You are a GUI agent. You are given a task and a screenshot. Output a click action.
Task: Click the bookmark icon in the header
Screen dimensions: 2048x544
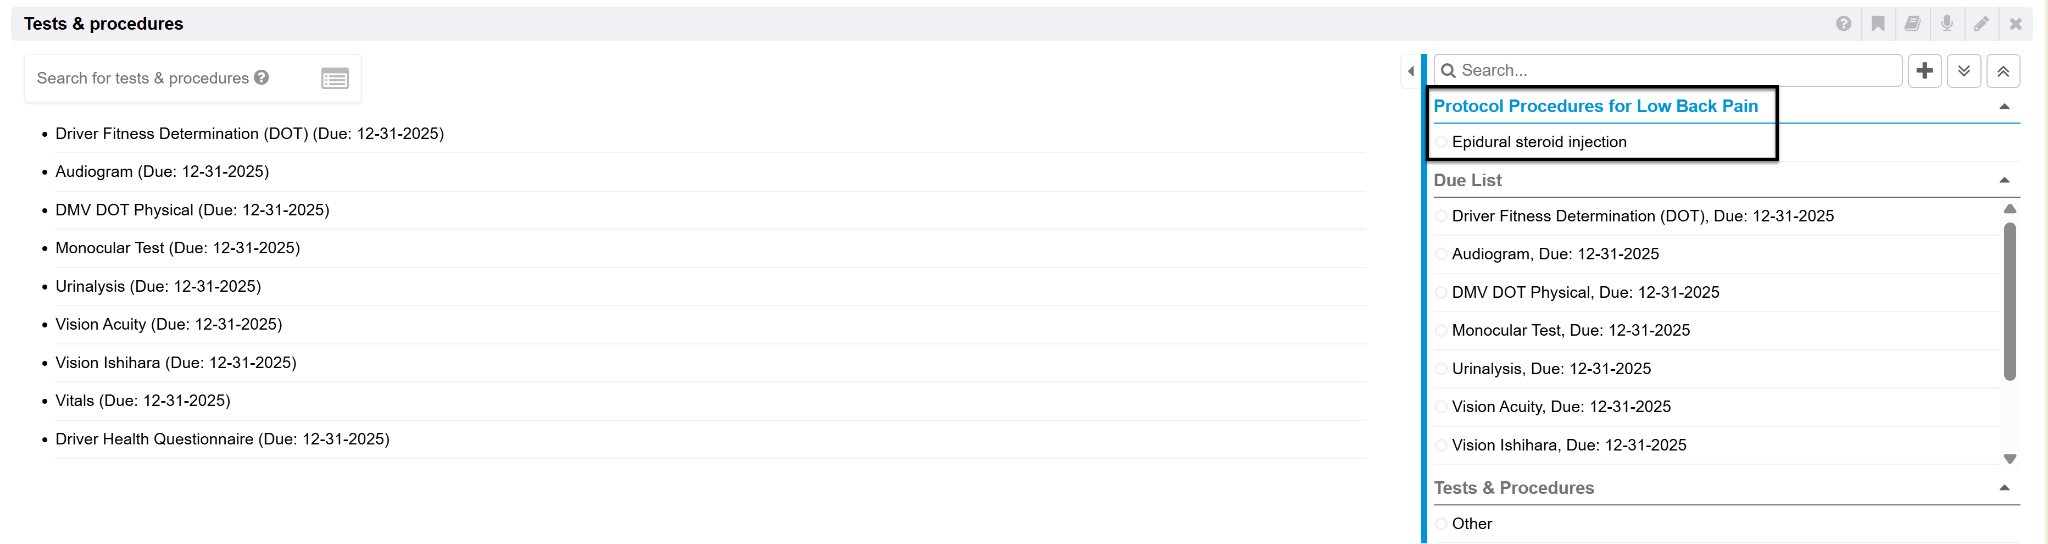tap(1878, 24)
